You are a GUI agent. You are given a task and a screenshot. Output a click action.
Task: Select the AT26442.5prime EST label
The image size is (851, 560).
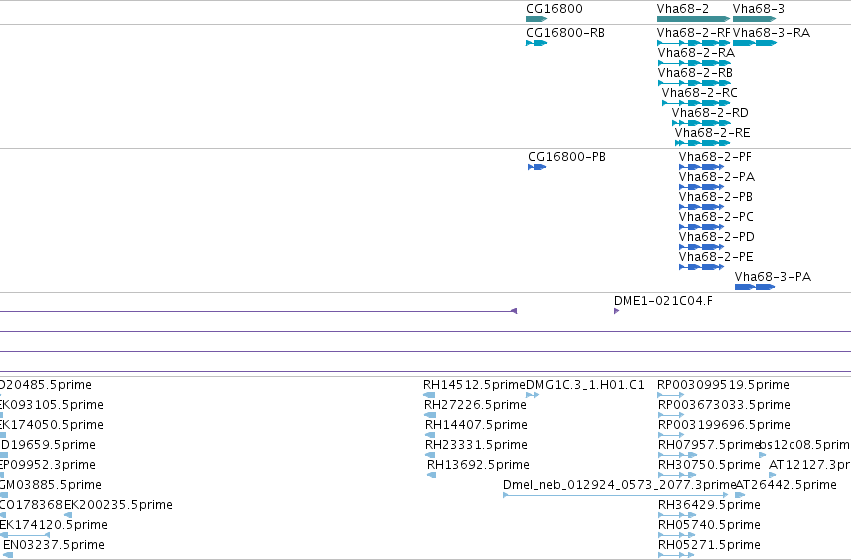786,485
